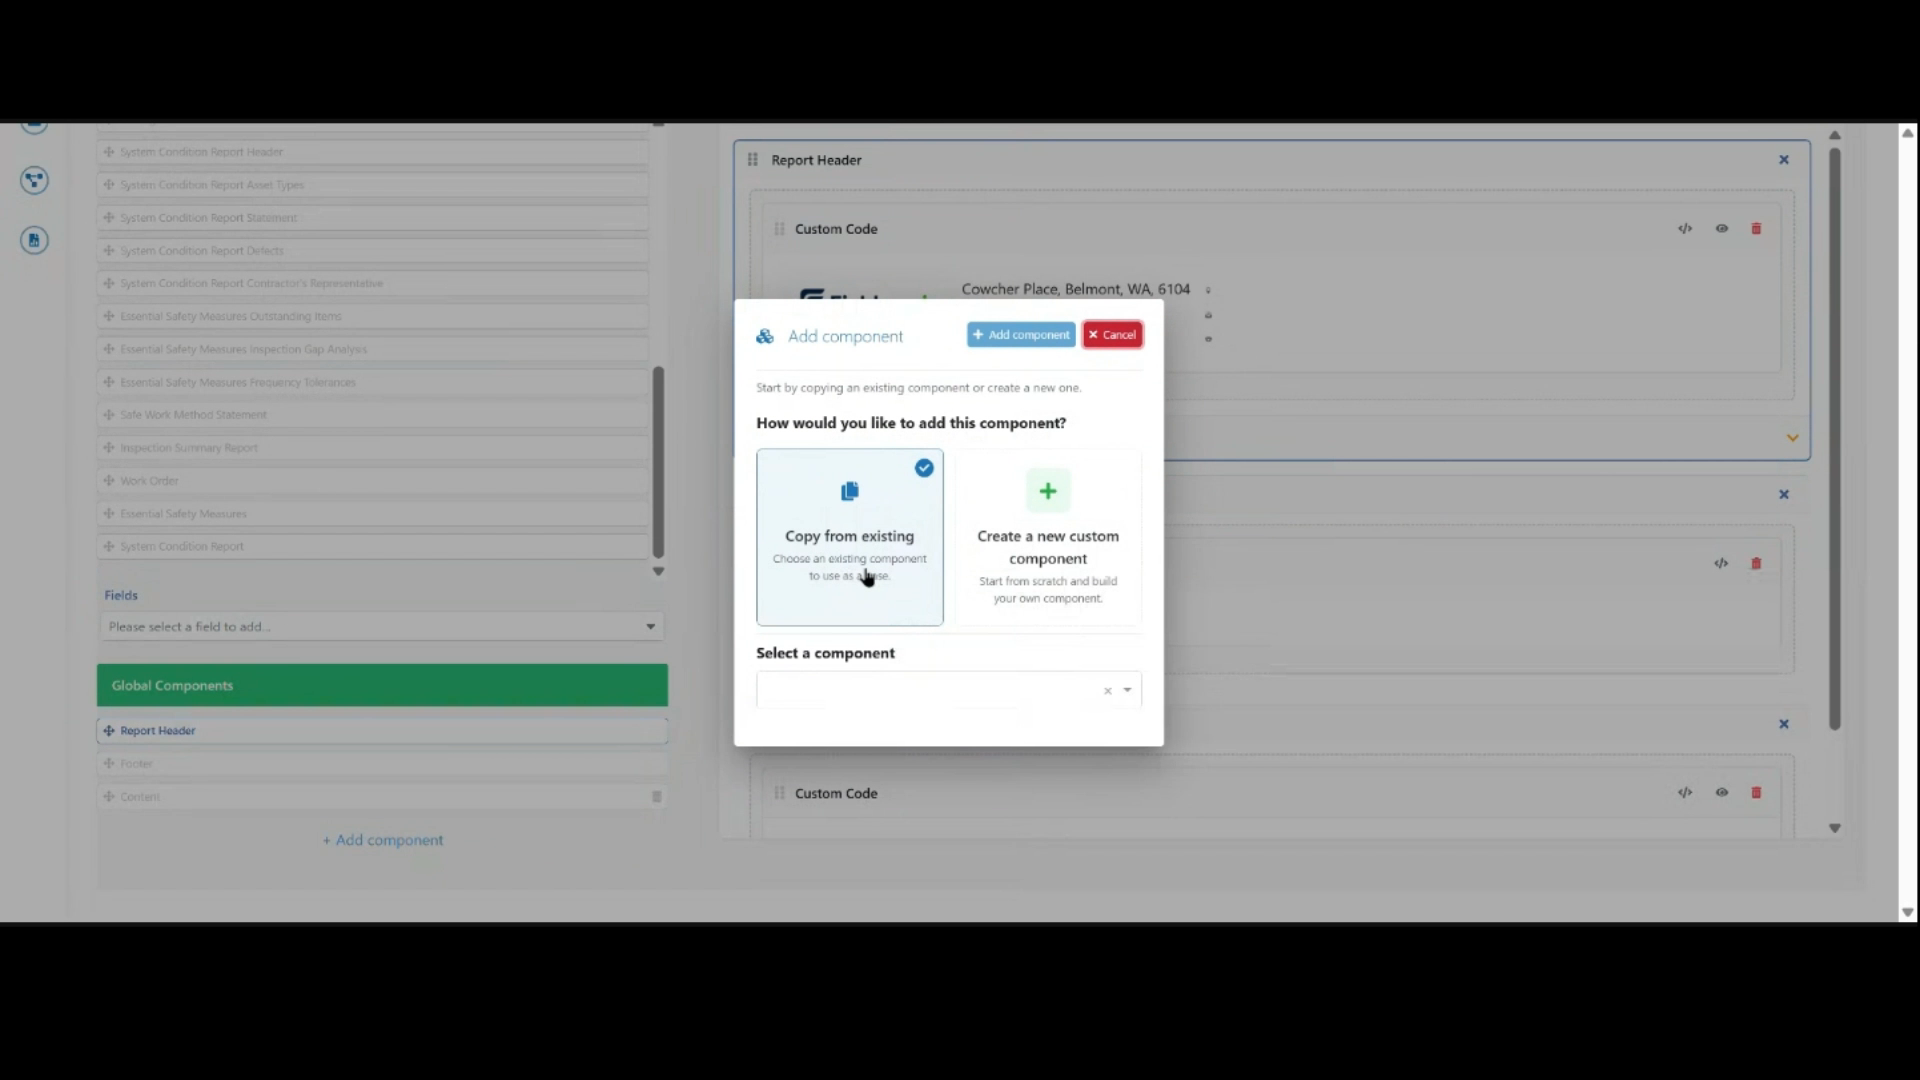Image resolution: width=1920 pixels, height=1080 pixels.
Task: Select Safe Work Method Statement component
Action: coord(373,415)
